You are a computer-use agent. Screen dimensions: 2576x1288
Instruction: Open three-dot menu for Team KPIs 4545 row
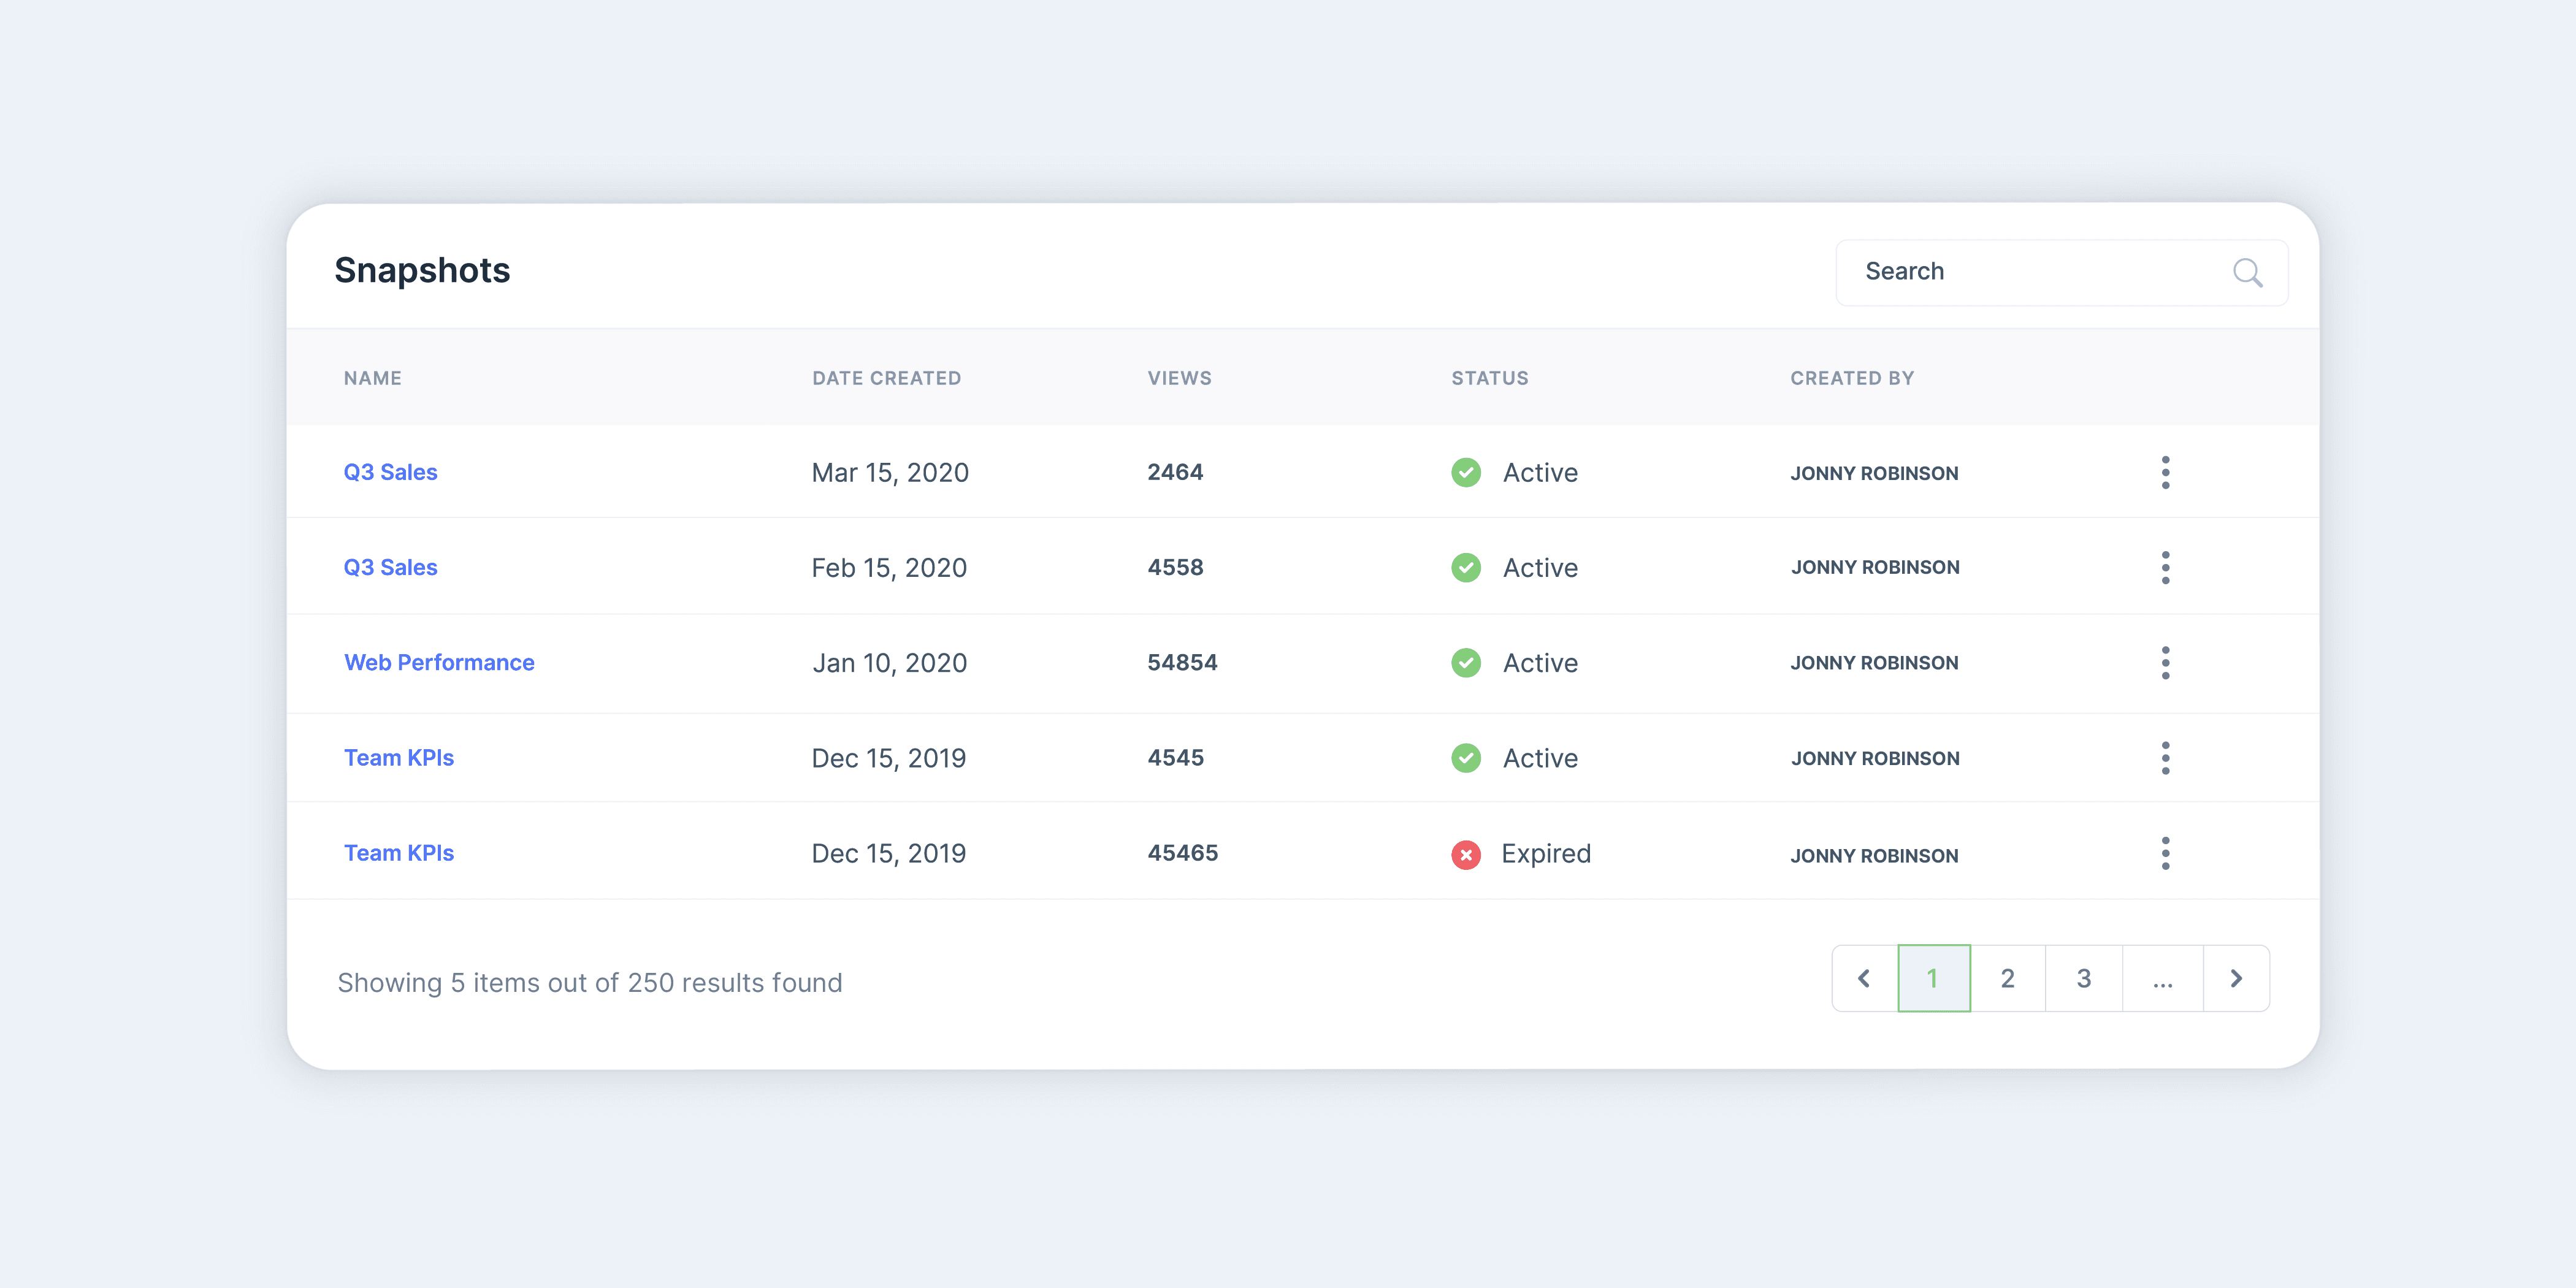point(2165,758)
